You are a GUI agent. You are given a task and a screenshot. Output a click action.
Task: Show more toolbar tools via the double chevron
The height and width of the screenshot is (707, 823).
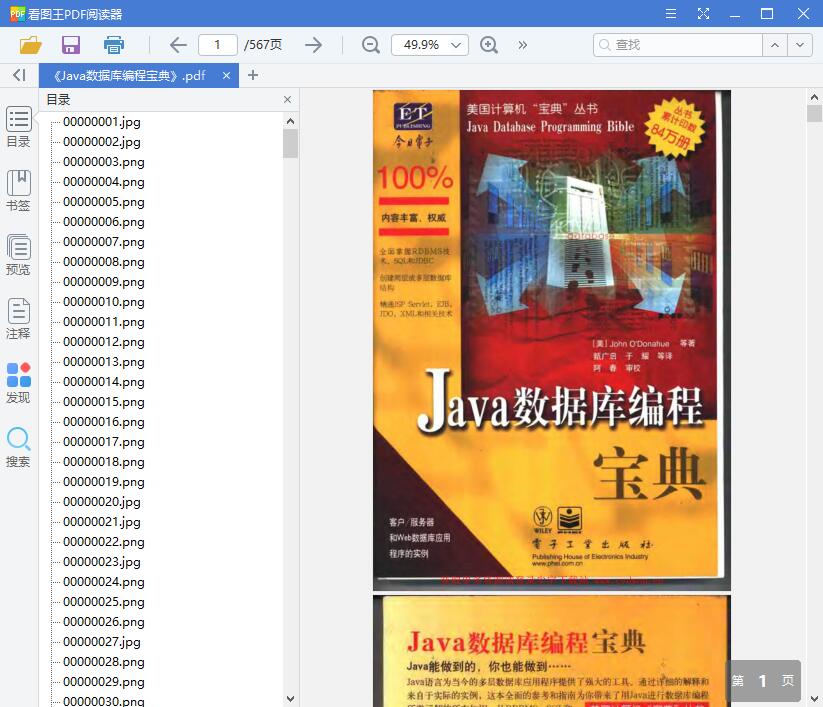coord(522,45)
